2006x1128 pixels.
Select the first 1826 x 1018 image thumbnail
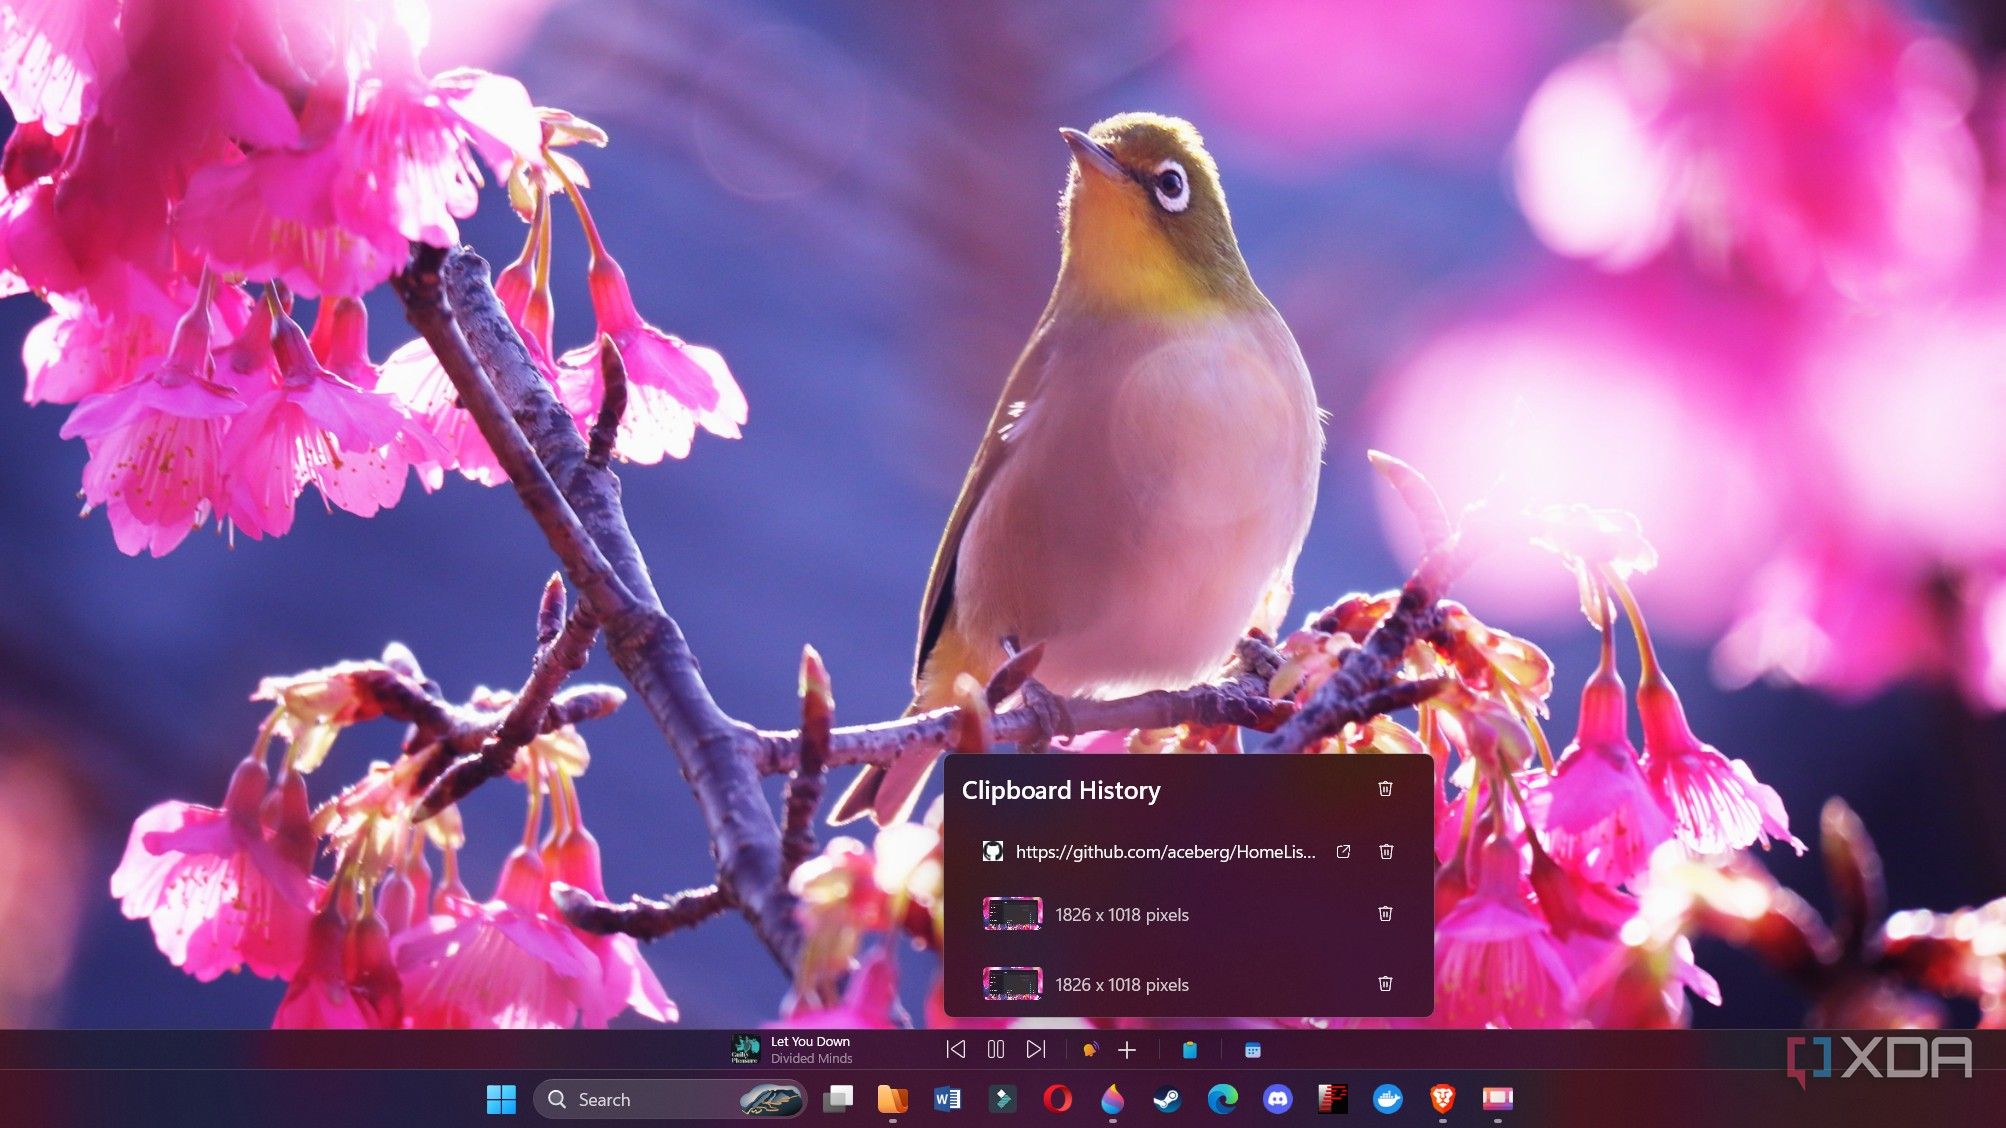(1012, 914)
